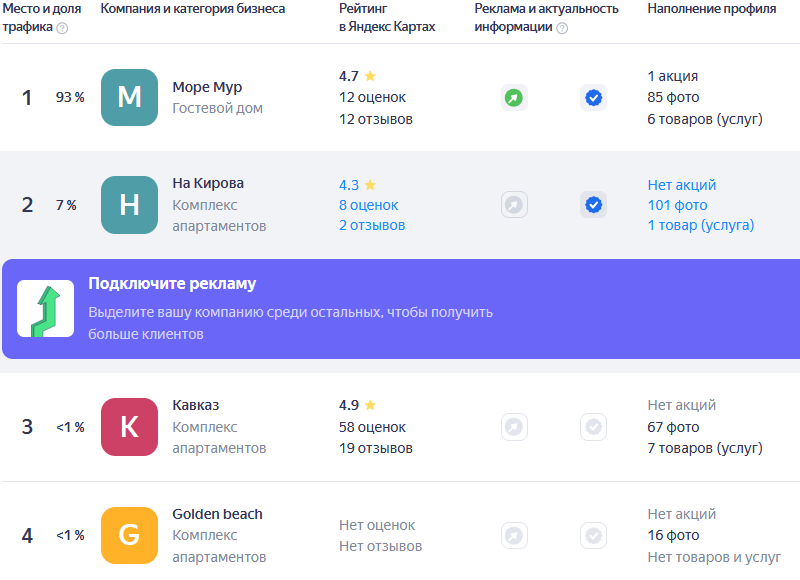Click 'Нет оценок' for Golden beach
This screenshot has height=580, width=800.
tap(377, 525)
